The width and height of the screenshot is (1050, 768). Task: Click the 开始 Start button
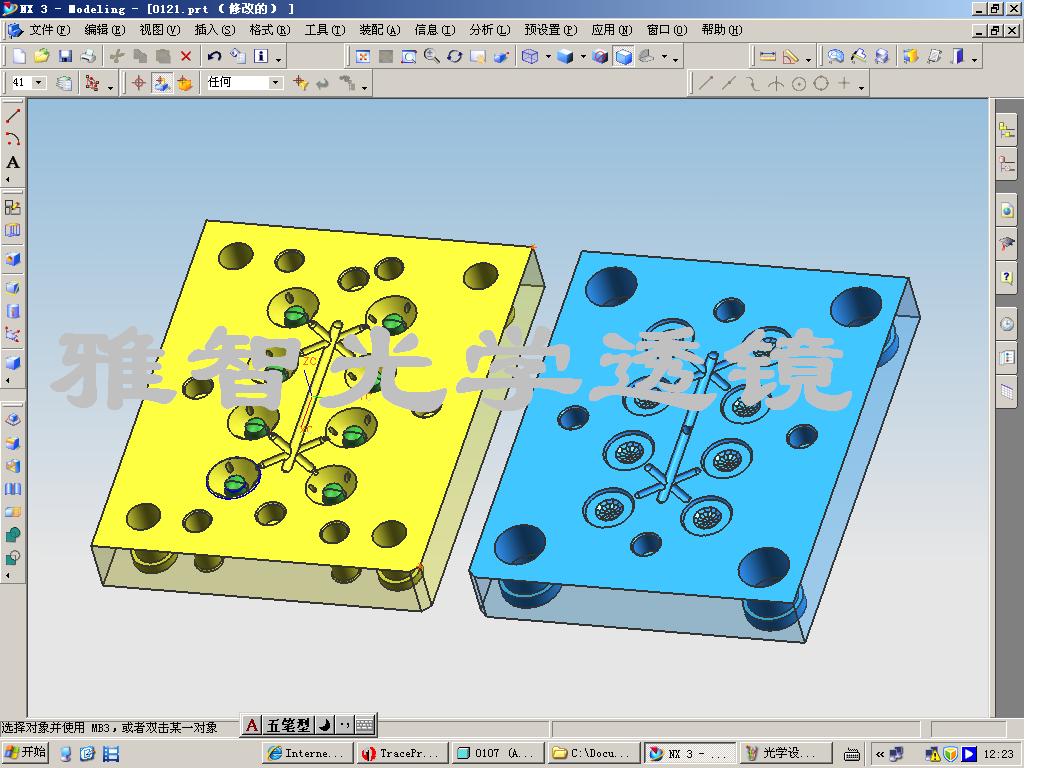(25, 753)
